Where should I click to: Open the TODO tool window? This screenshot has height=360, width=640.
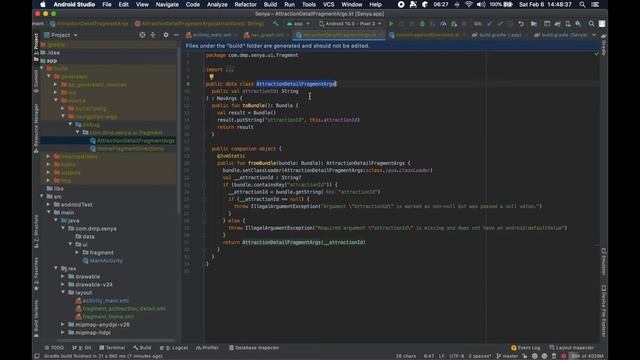point(54,348)
